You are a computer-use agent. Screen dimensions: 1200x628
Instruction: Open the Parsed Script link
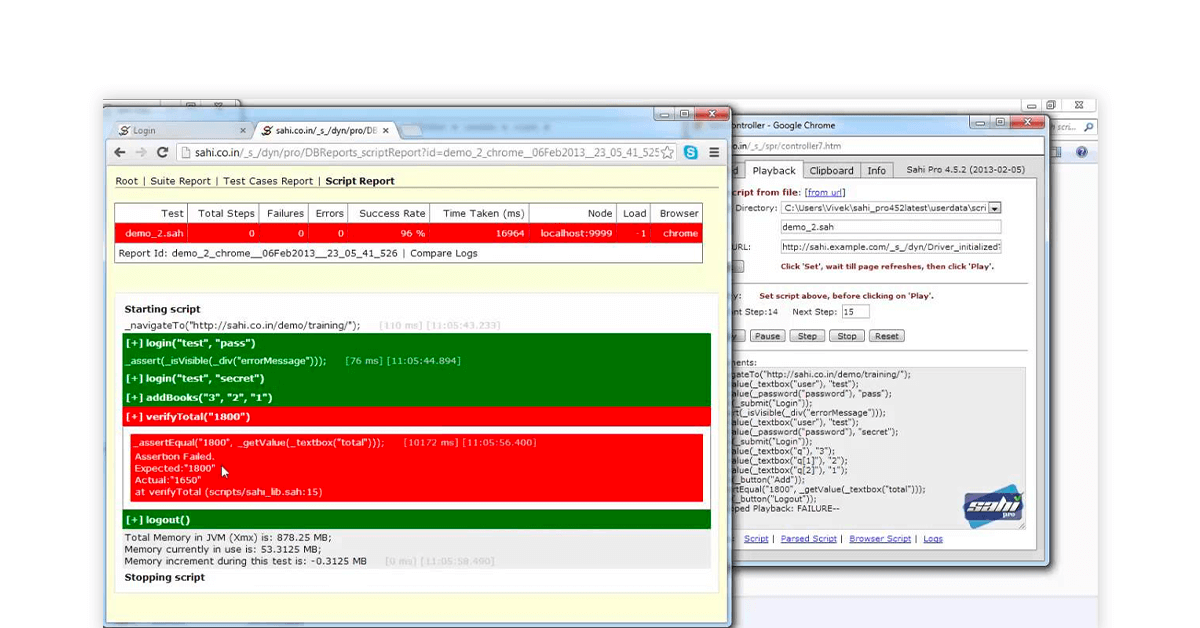pyautogui.click(x=808, y=538)
